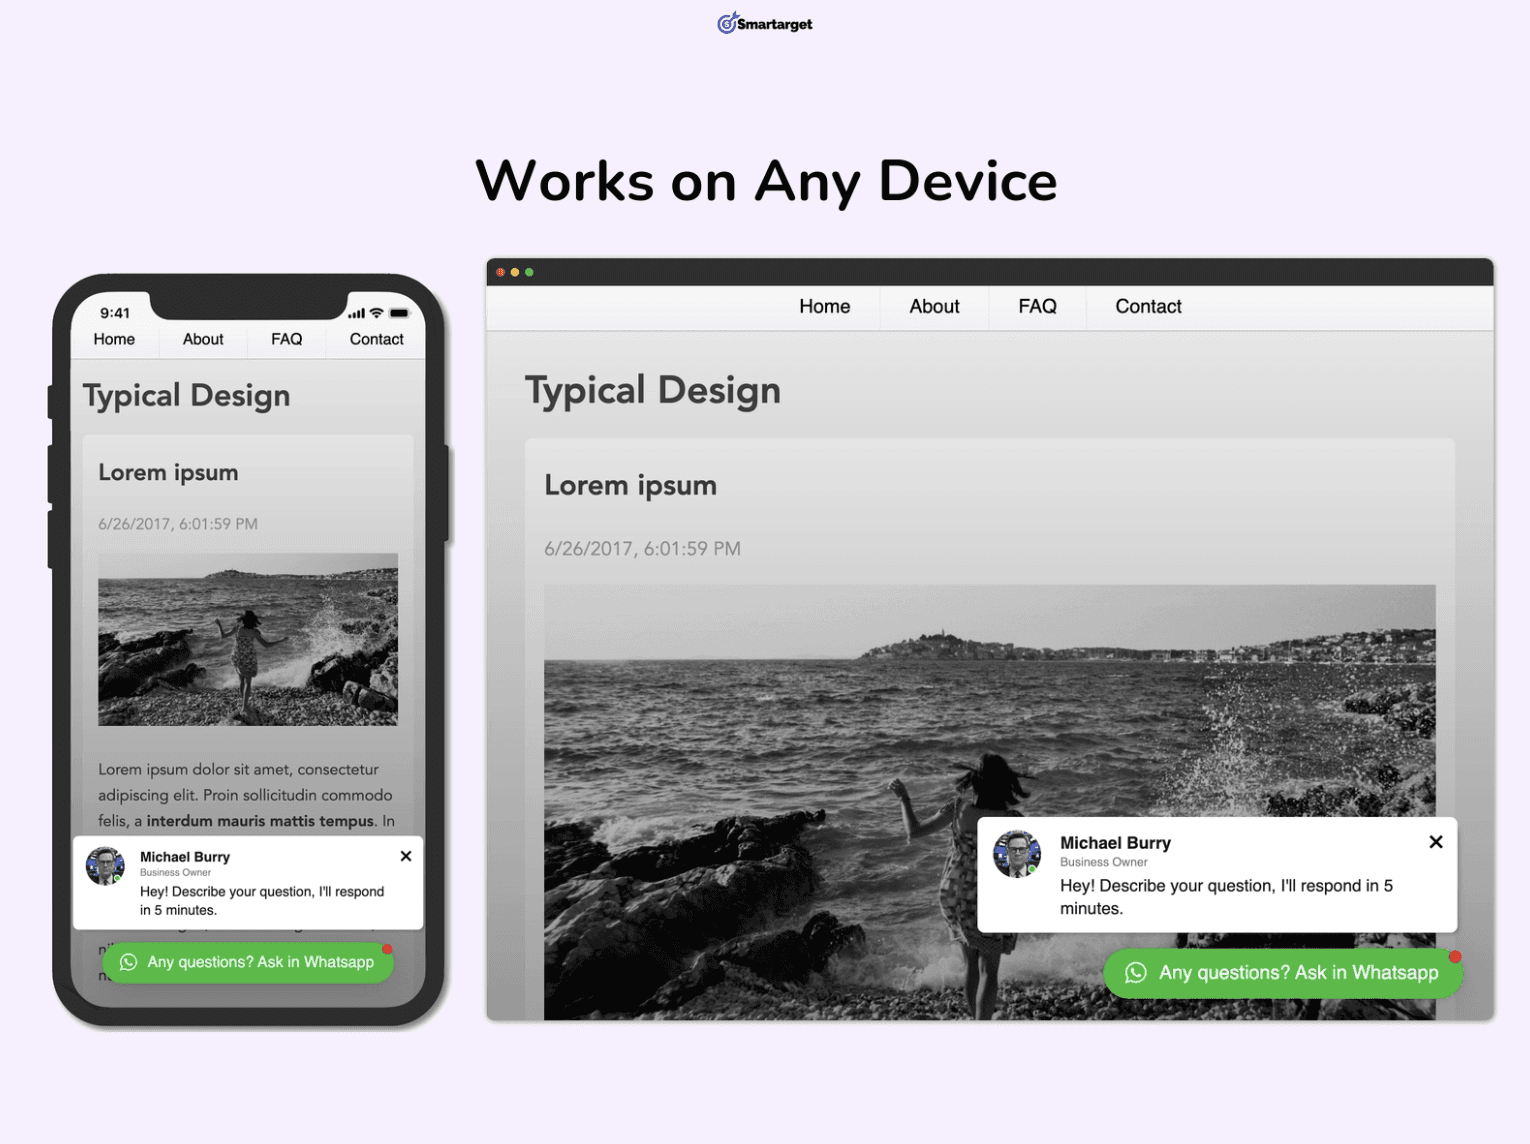Image resolution: width=1530 pixels, height=1144 pixels.
Task: Open Contact in the desktop navigation bar
Action: 1148,307
